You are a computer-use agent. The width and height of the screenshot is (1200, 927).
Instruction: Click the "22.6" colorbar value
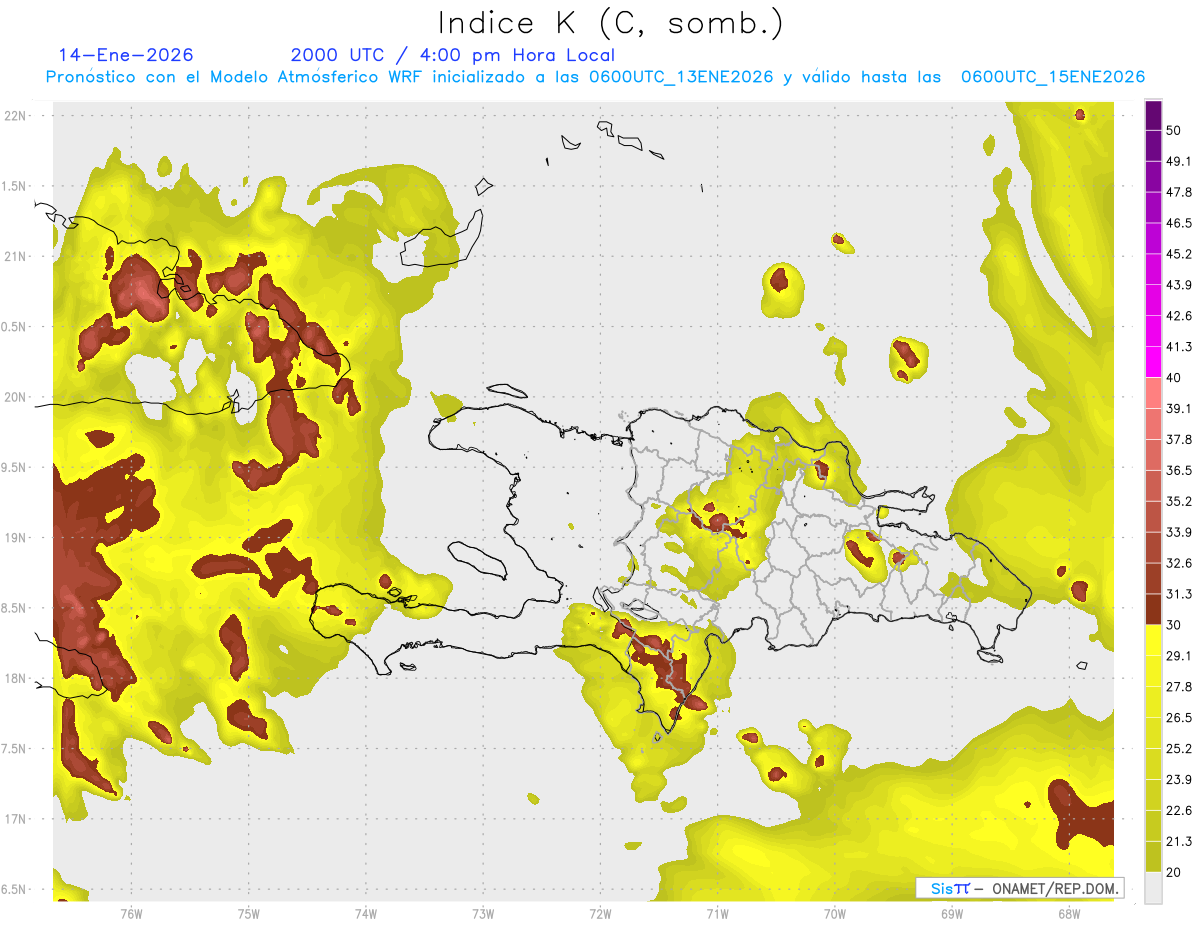click(1179, 811)
